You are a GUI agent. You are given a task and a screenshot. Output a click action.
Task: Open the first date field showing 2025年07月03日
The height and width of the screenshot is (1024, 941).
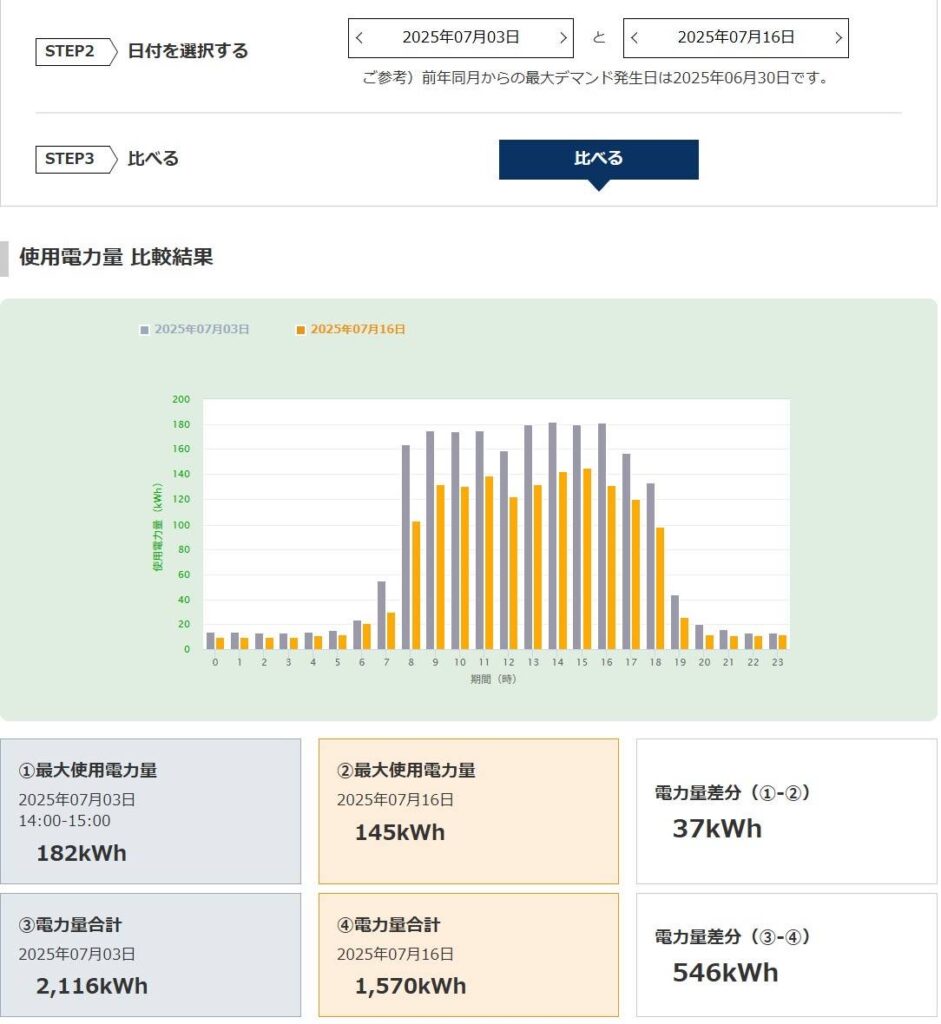(461, 38)
